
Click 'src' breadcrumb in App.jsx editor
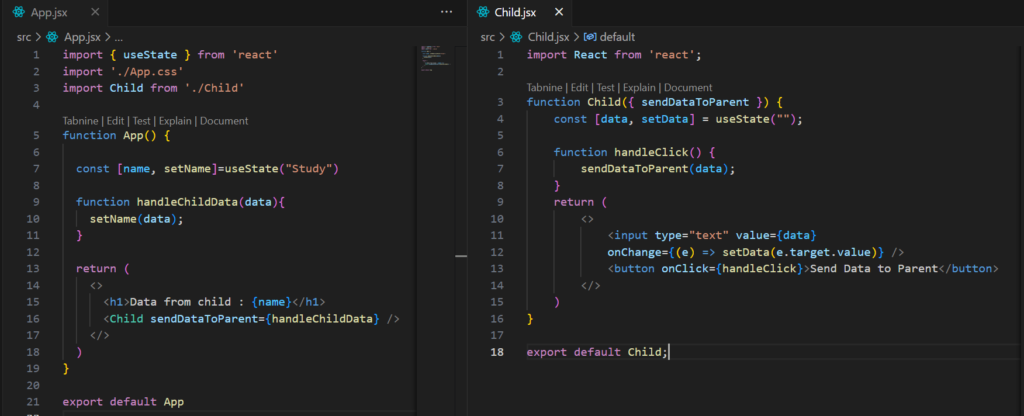[24, 37]
